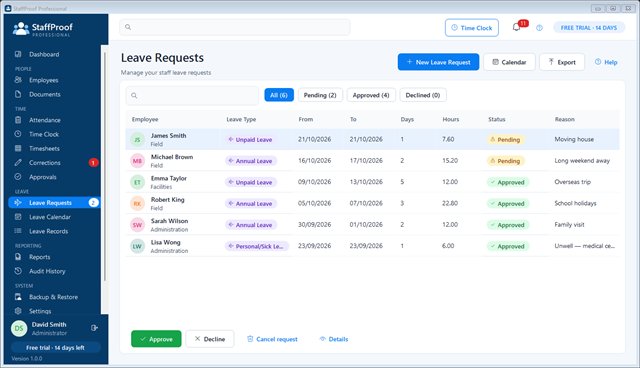
Task: Click Emma Taylor's Approved status badge
Action: point(508,182)
